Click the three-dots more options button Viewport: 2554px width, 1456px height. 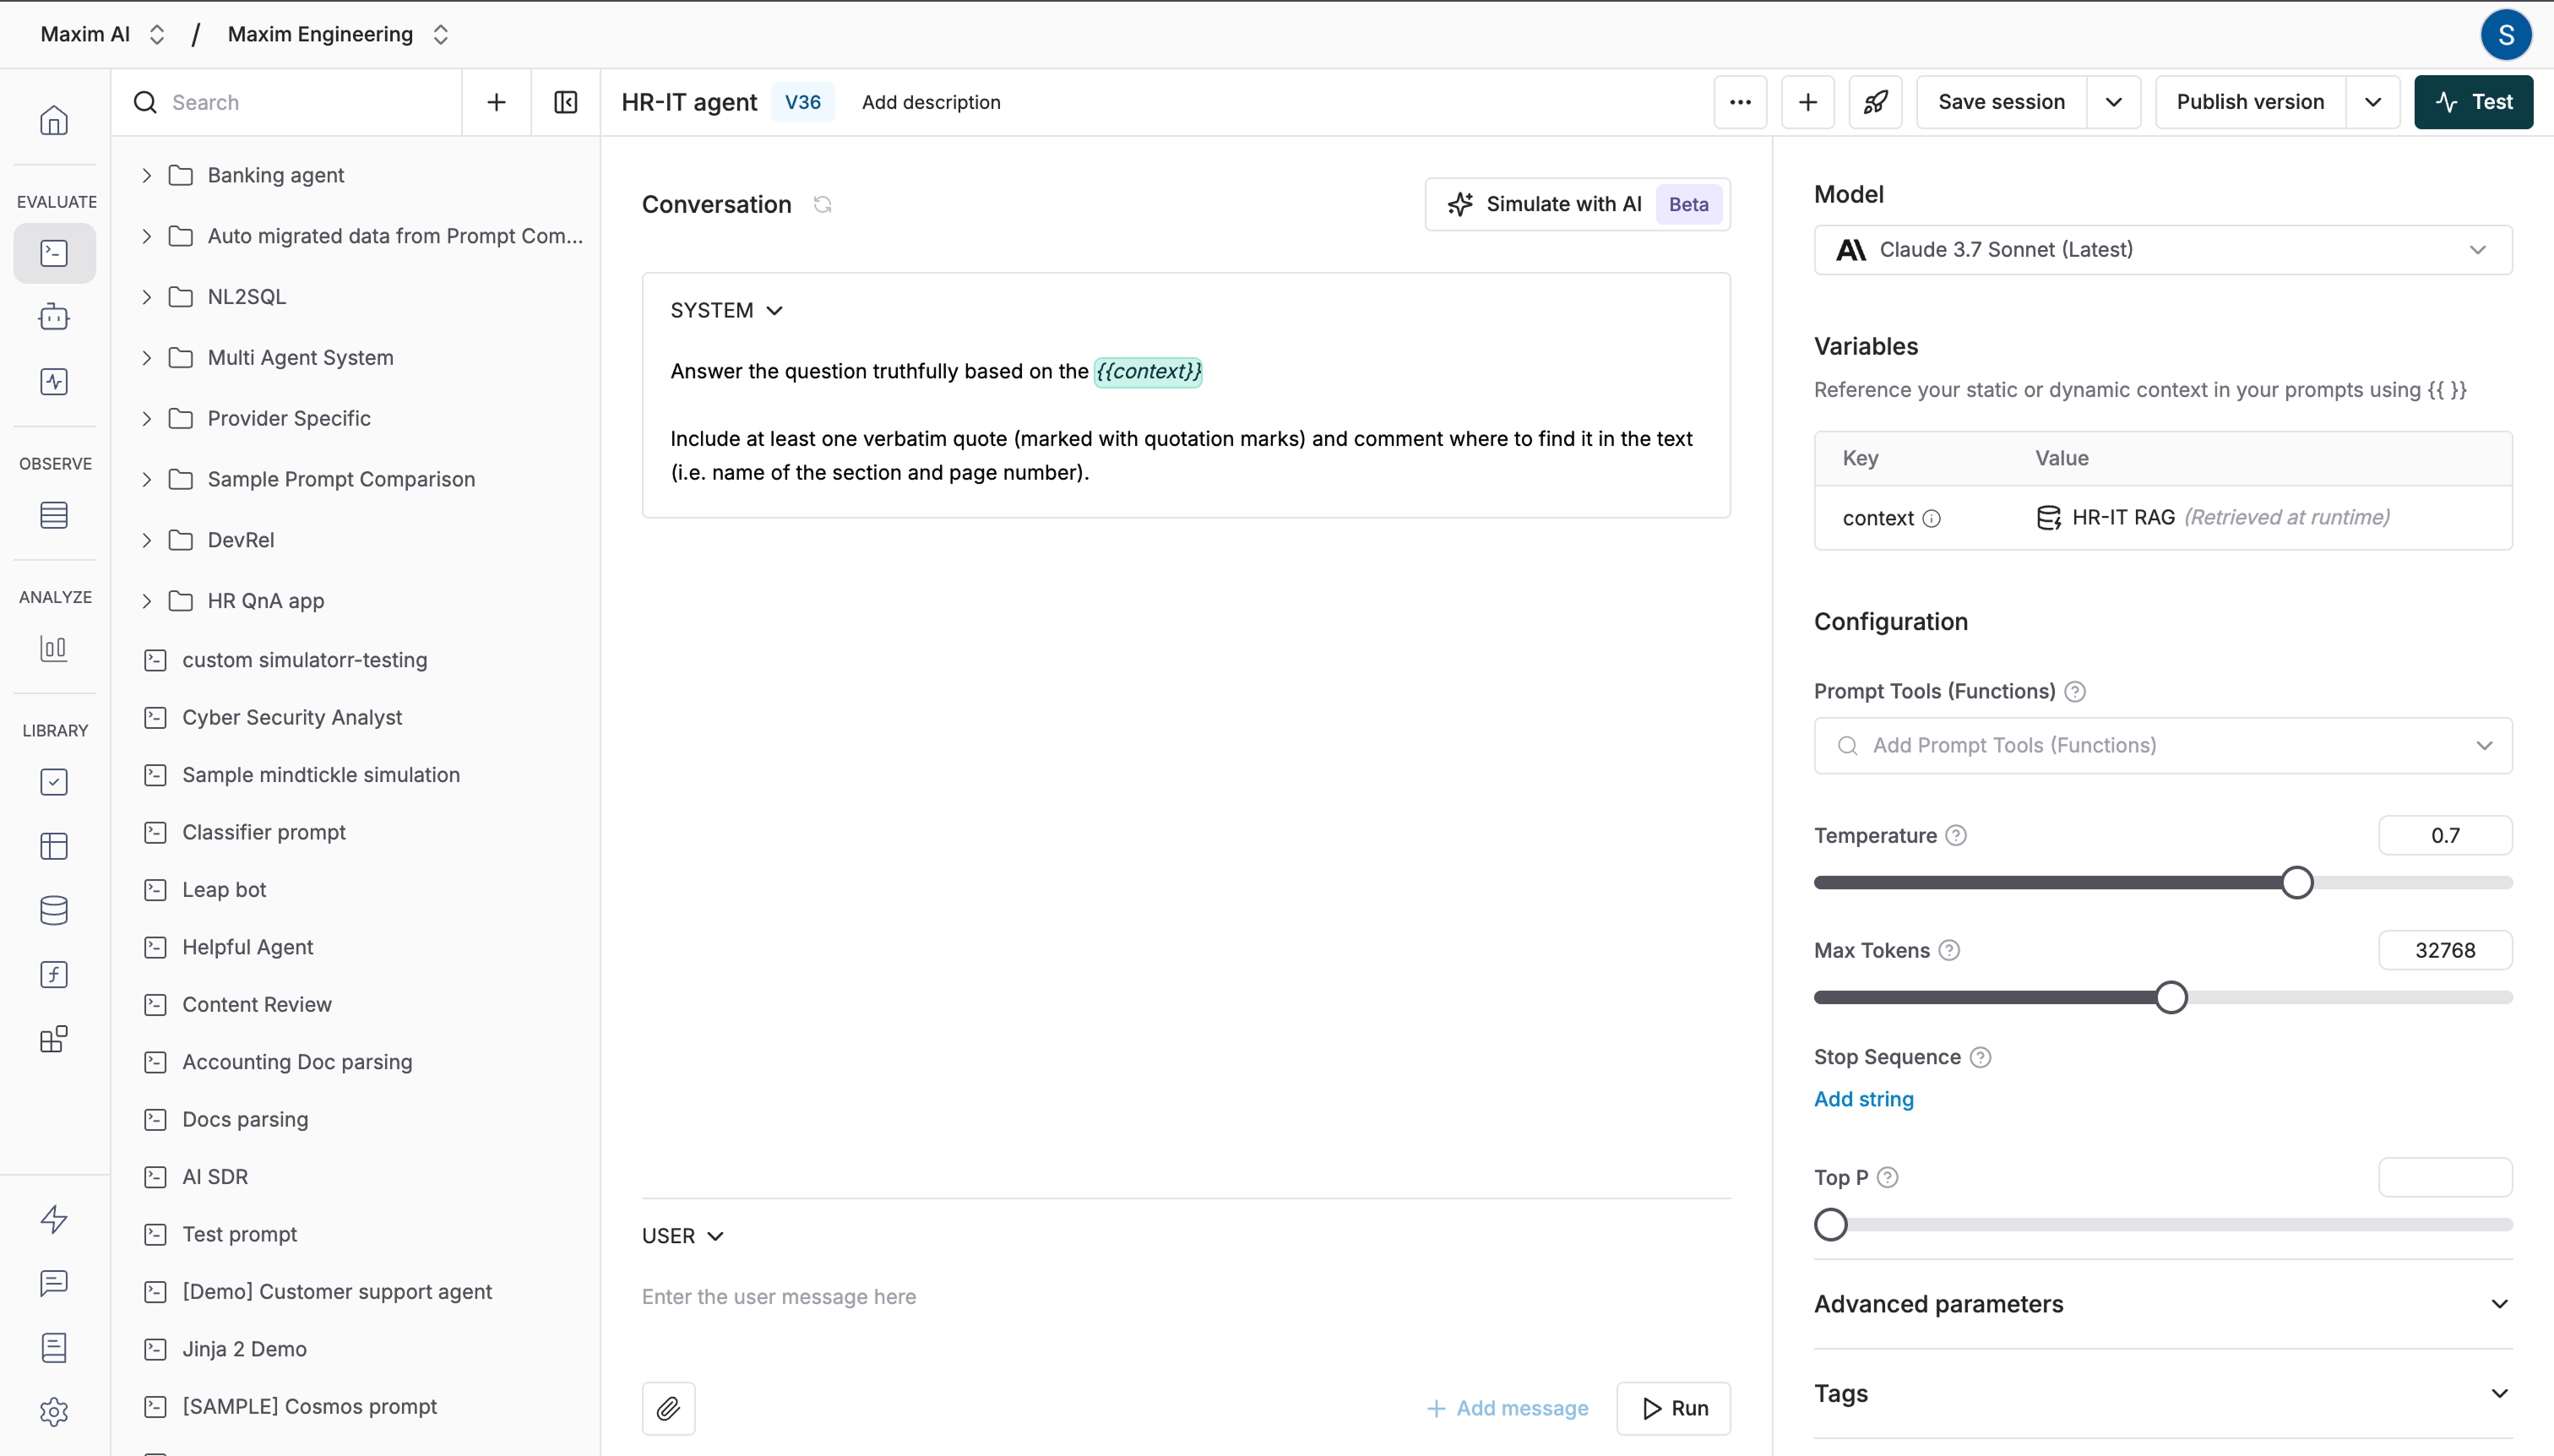click(x=1740, y=102)
